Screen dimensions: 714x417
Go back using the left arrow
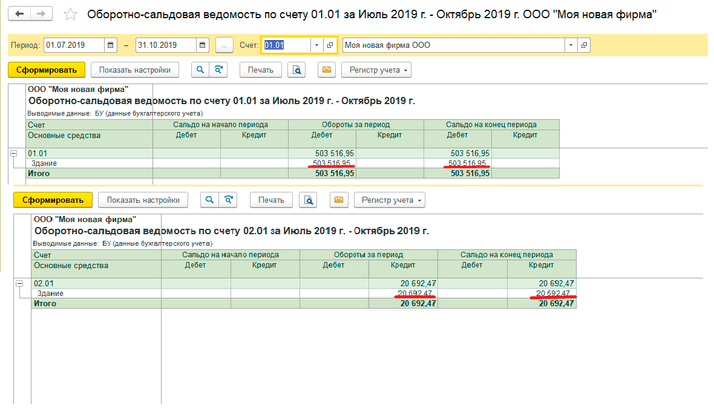point(20,16)
